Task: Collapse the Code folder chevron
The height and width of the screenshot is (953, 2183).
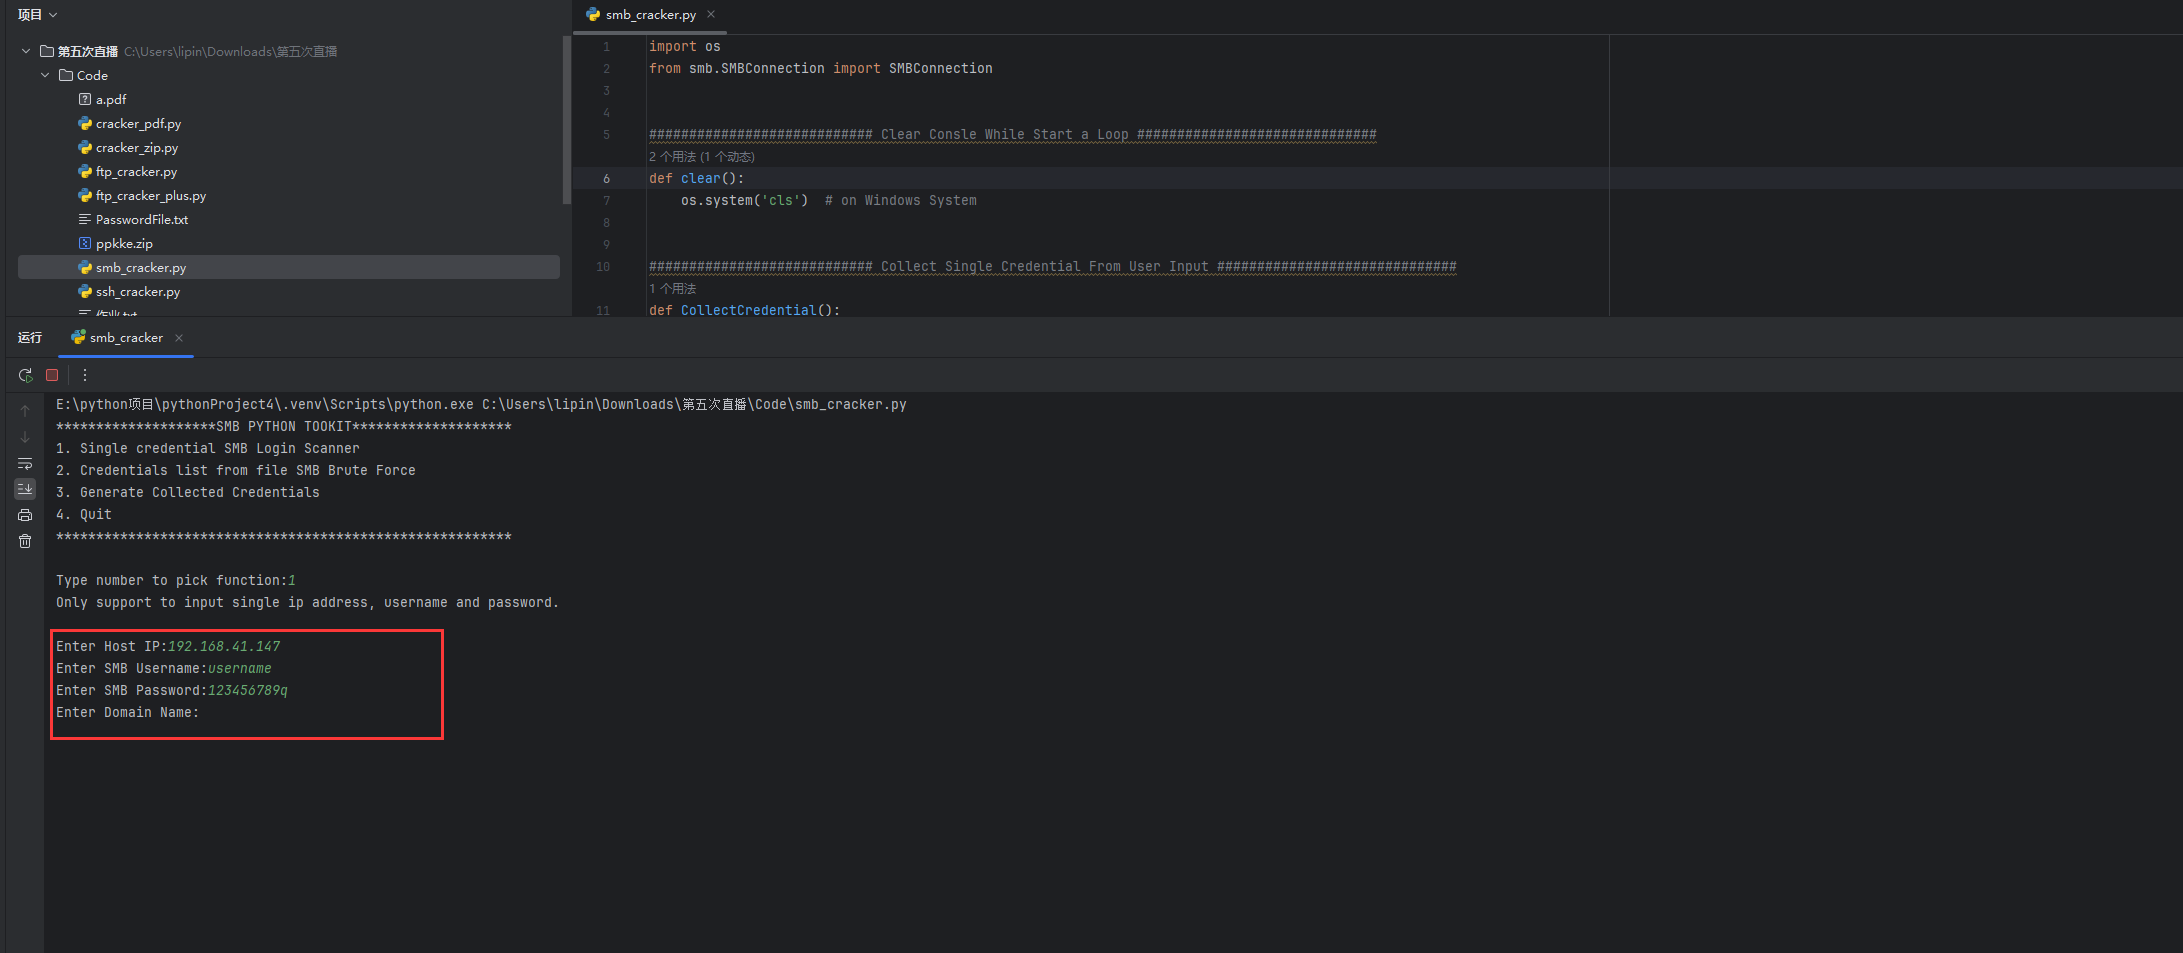Action: (45, 75)
